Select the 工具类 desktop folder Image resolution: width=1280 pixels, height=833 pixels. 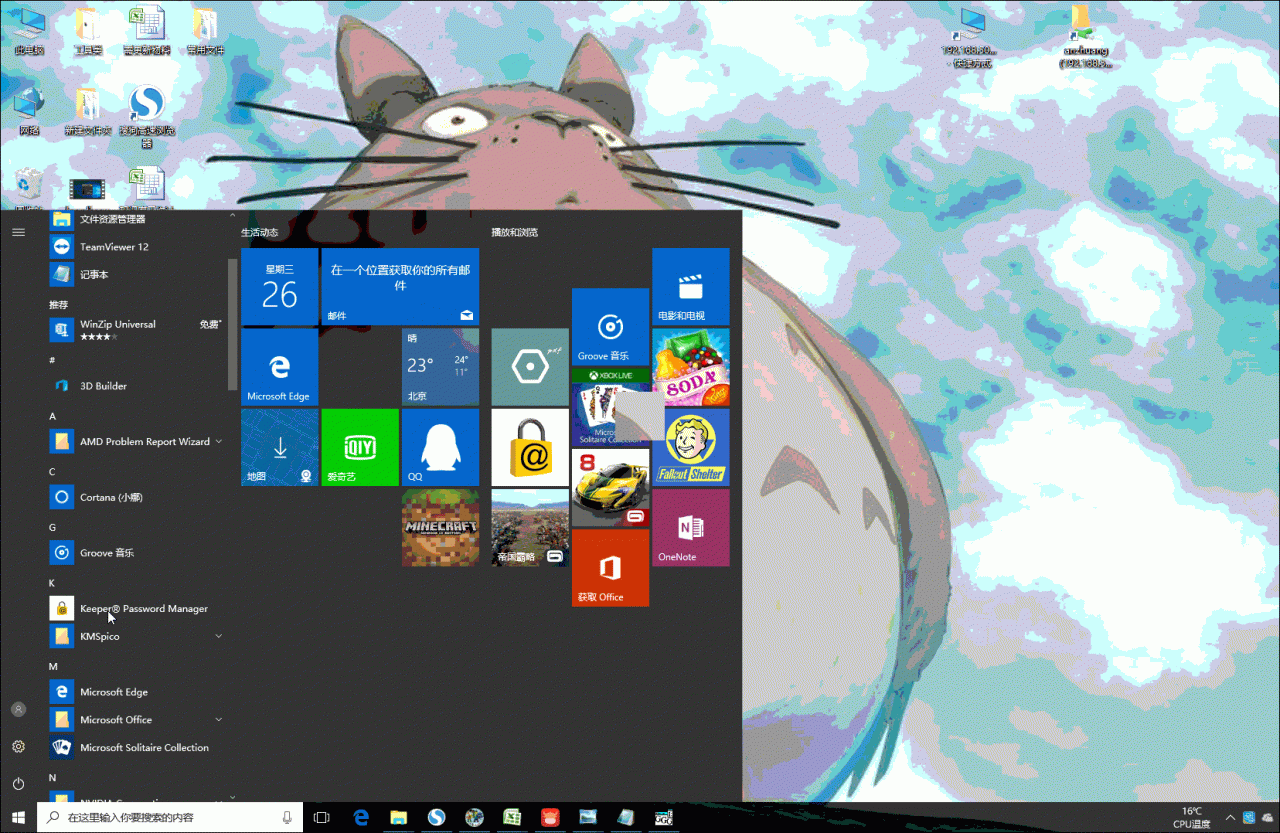[88, 31]
